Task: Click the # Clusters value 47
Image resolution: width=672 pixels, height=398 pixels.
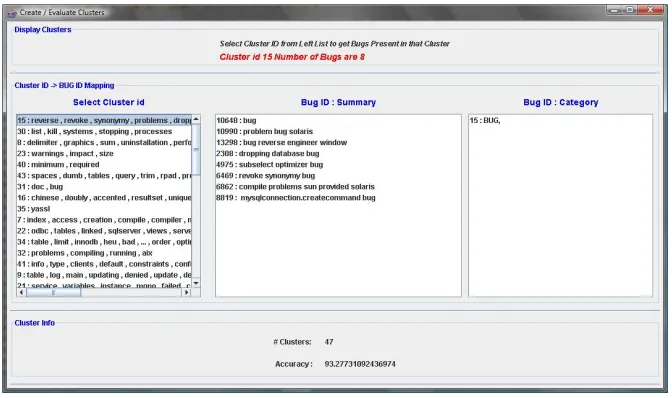Action: 329,342
